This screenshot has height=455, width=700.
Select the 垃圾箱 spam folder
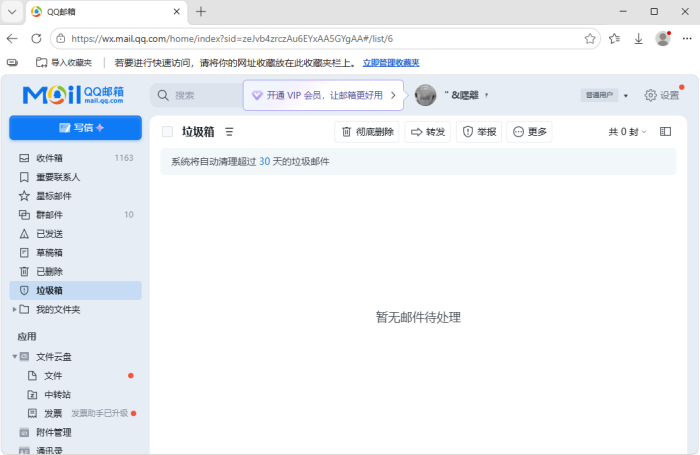75,291
